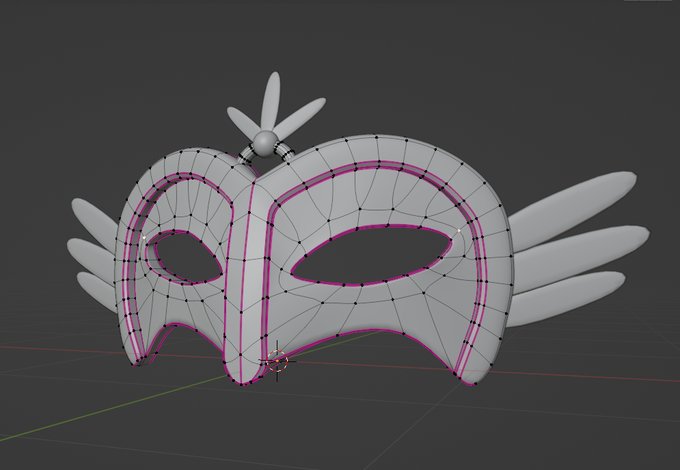The image size is (680, 470).
Task: Click the sphere ornament on top of the mask
Action: (265, 143)
